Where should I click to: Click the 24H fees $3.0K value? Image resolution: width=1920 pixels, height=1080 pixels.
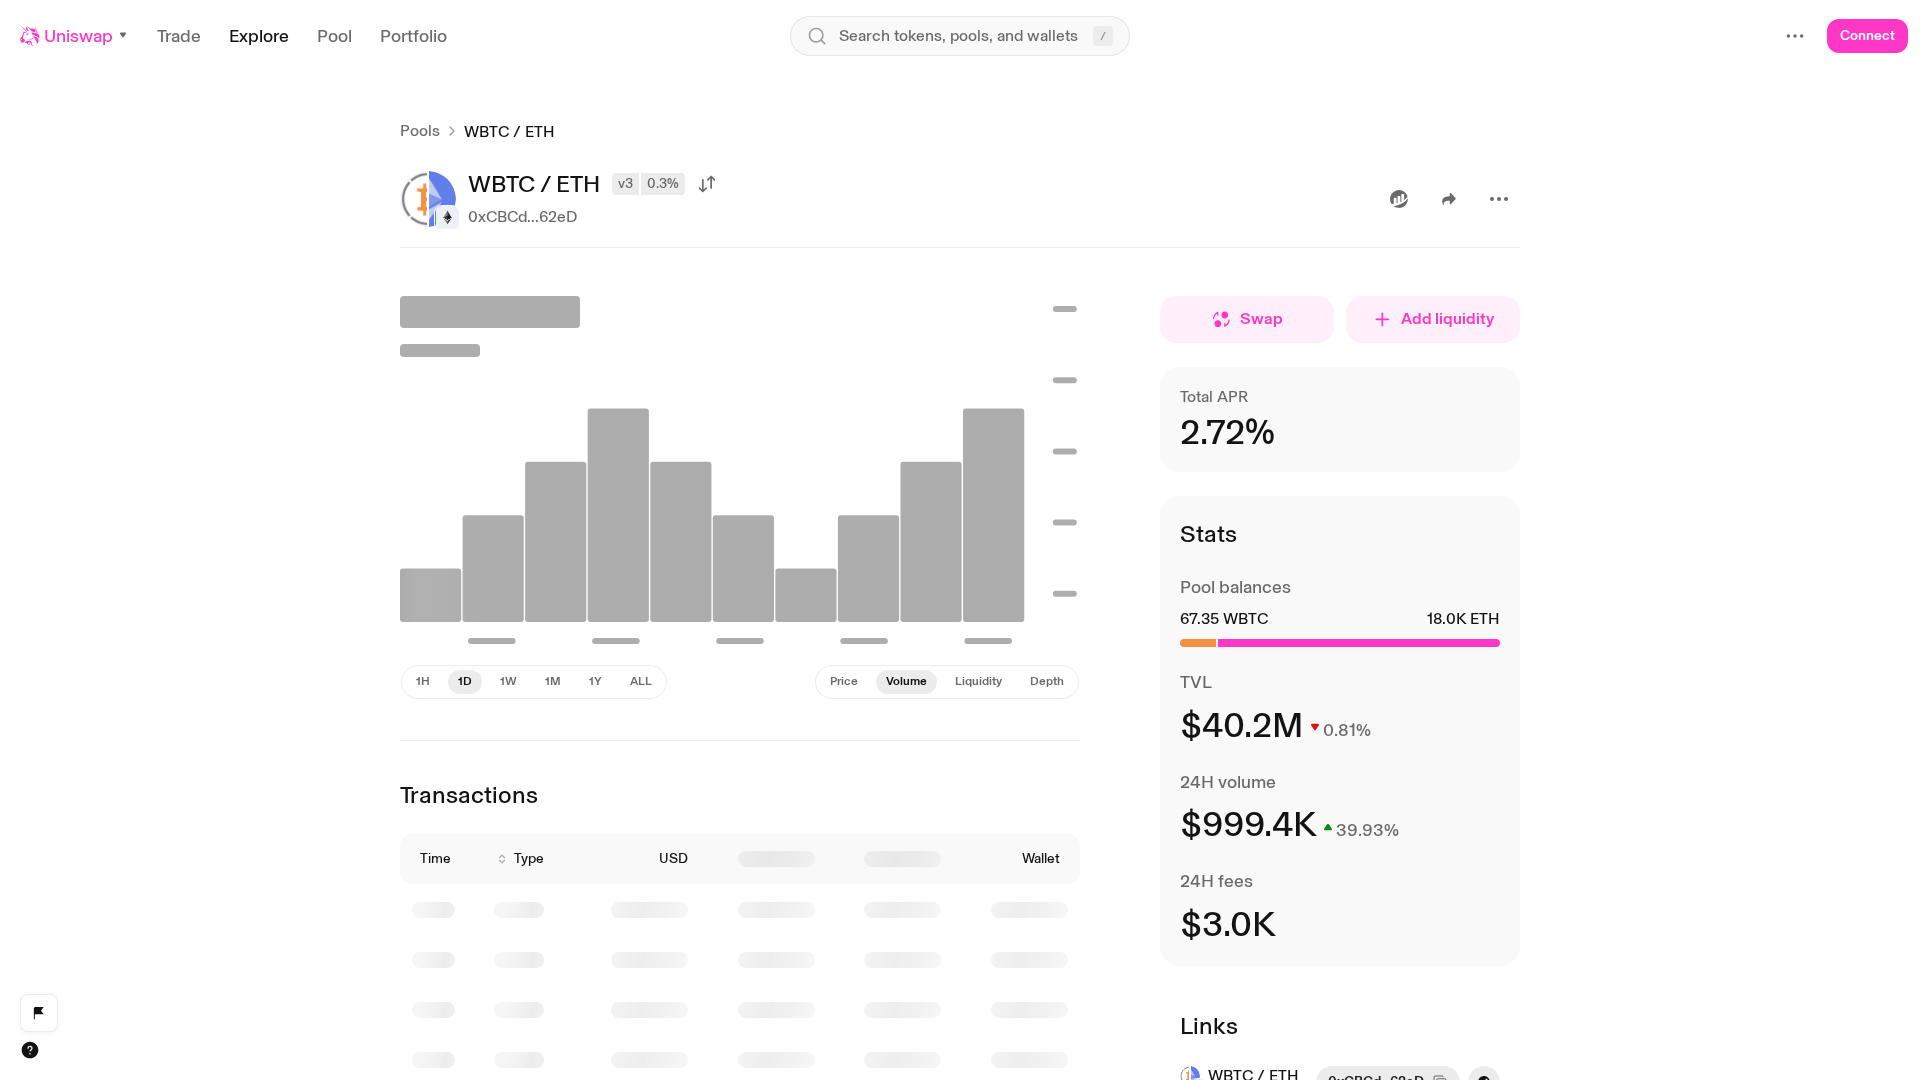click(x=1228, y=925)
